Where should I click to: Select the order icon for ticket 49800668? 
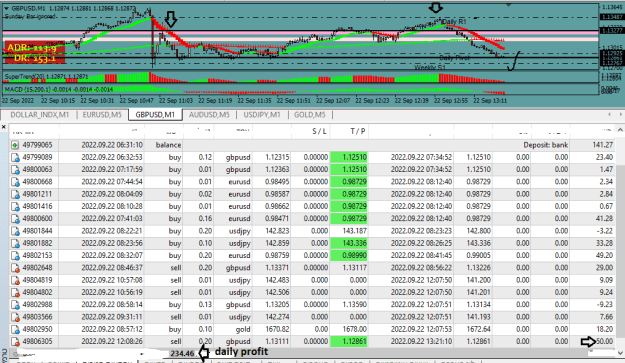15,182
